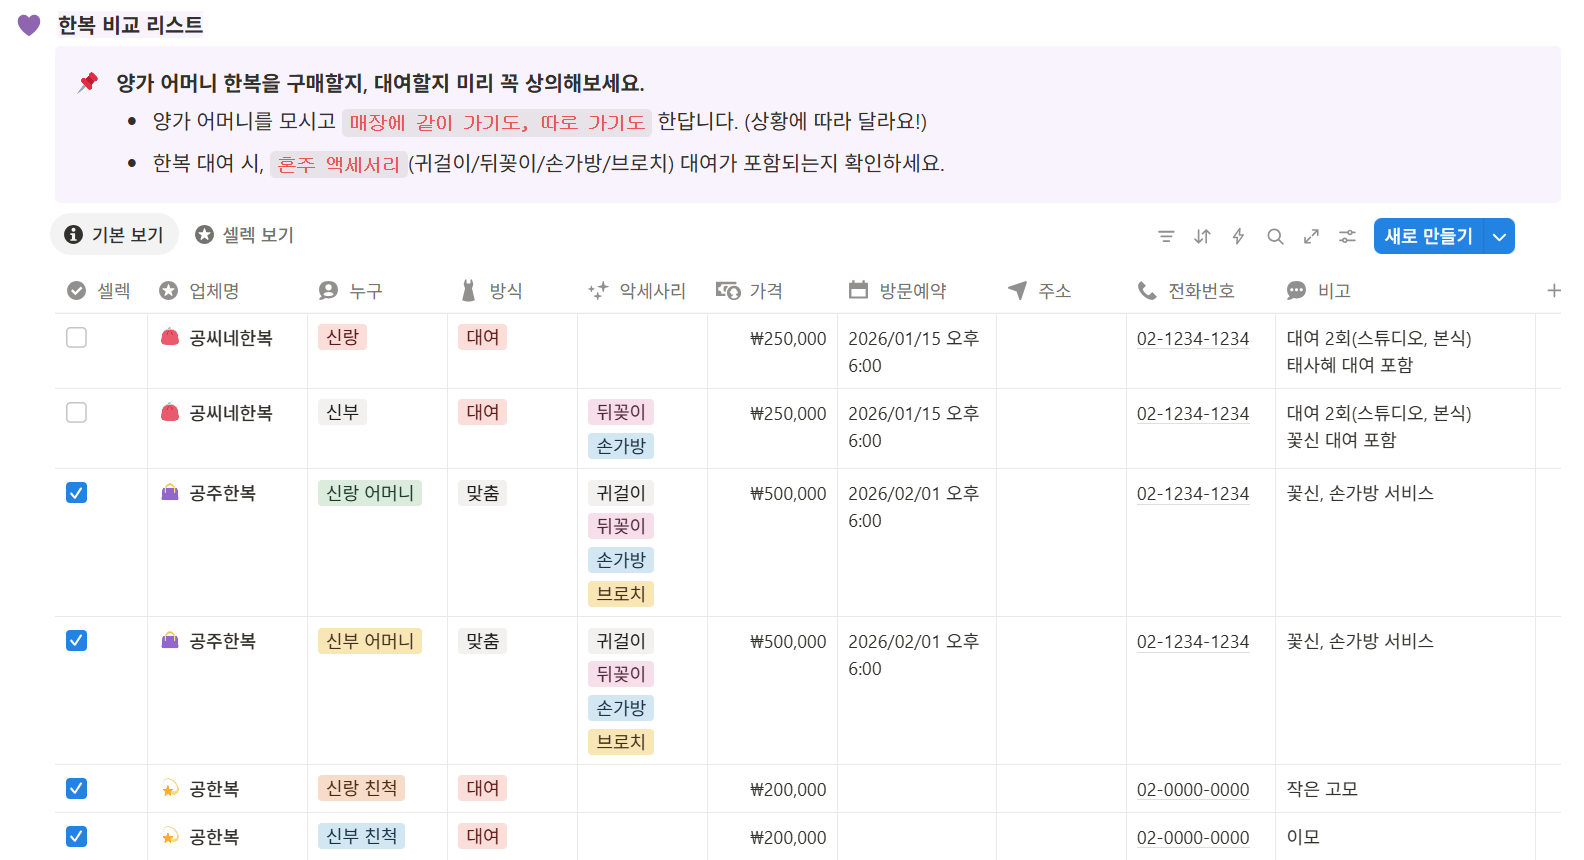Screen dimensions: 1584x860
Task: Click the 태사혜 대여 포함 note cell
Action: [x=1350, y=365]
